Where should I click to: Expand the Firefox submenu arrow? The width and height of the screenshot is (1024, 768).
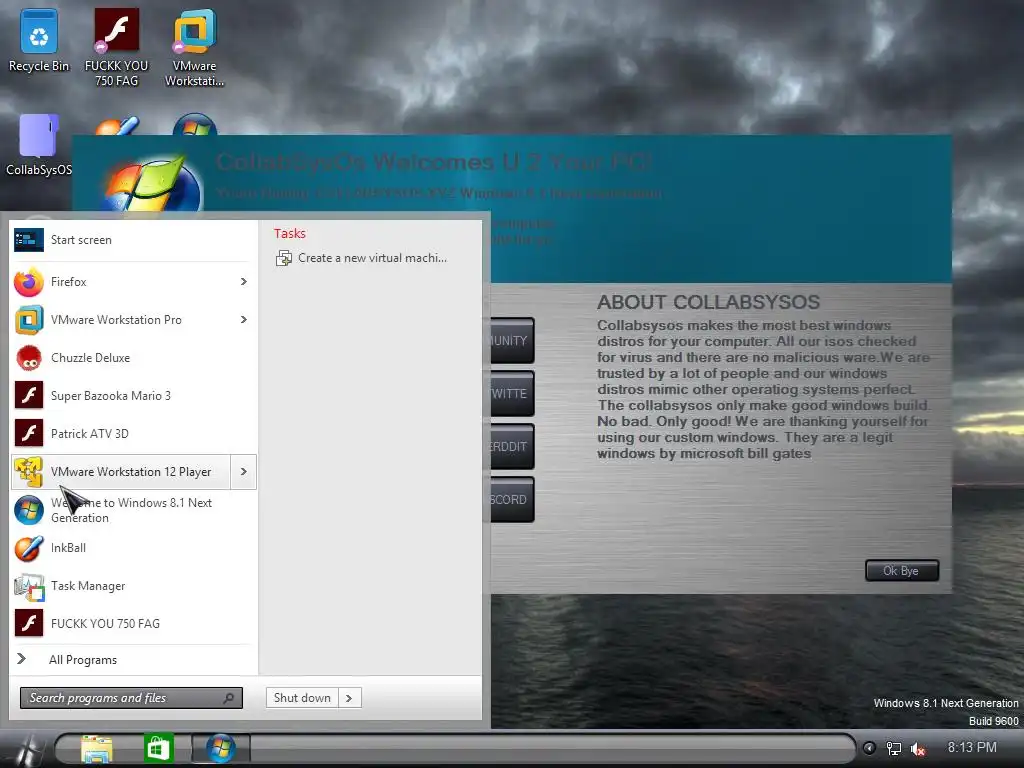pyautogui.click(x=244, y=281)
